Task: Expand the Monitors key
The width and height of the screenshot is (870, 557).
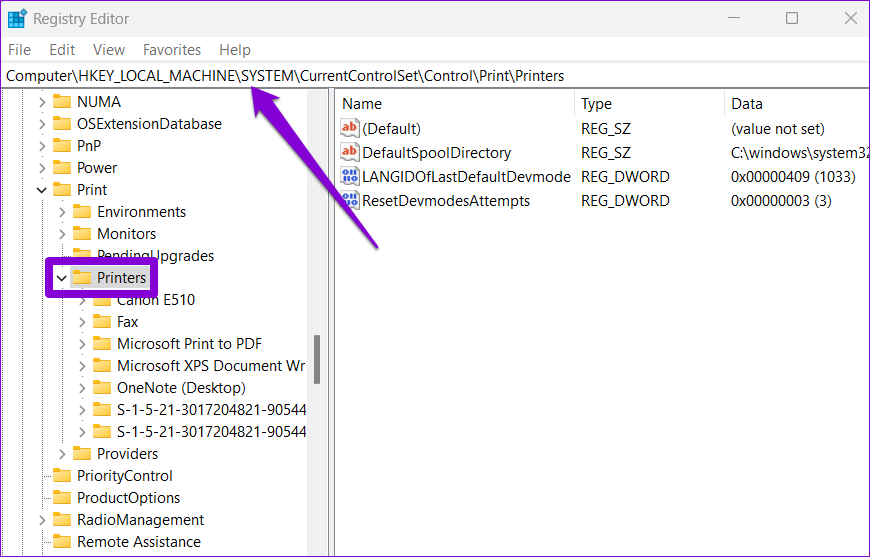Action: tap(62, 234)
